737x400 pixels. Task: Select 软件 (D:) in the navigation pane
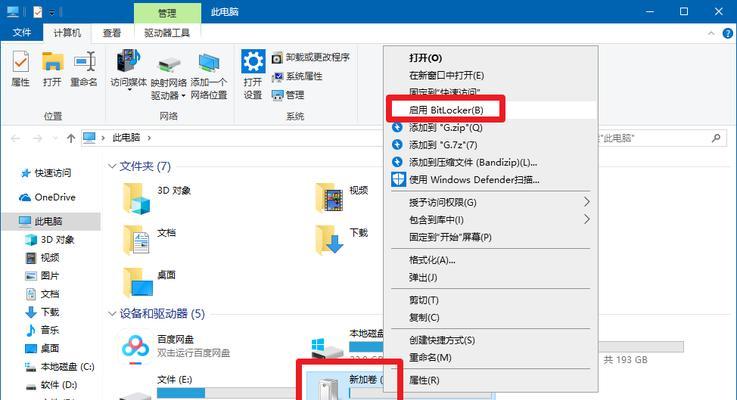click(x=51, y=385)
